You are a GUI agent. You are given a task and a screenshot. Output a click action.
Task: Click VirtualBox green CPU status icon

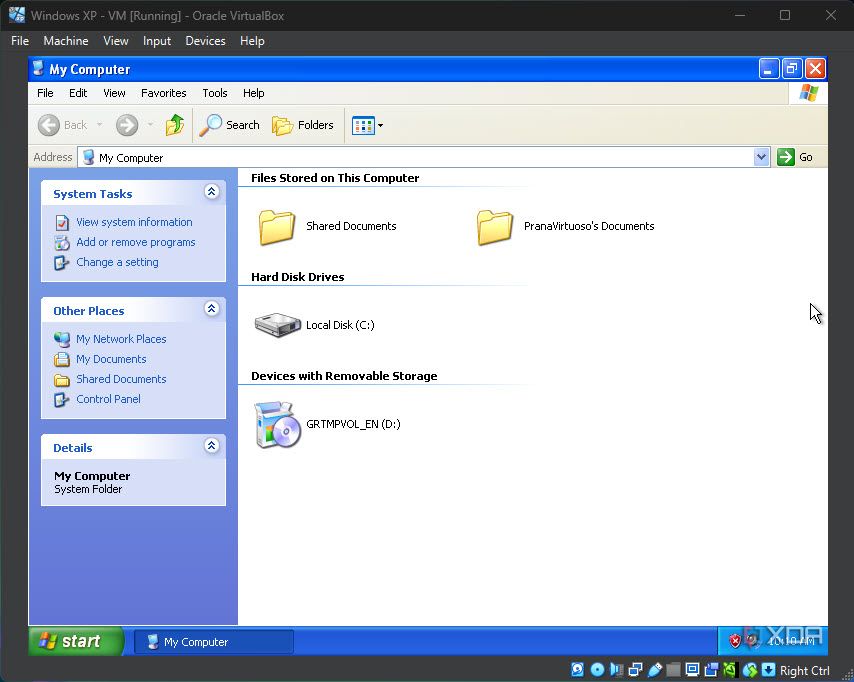(730, 669)
